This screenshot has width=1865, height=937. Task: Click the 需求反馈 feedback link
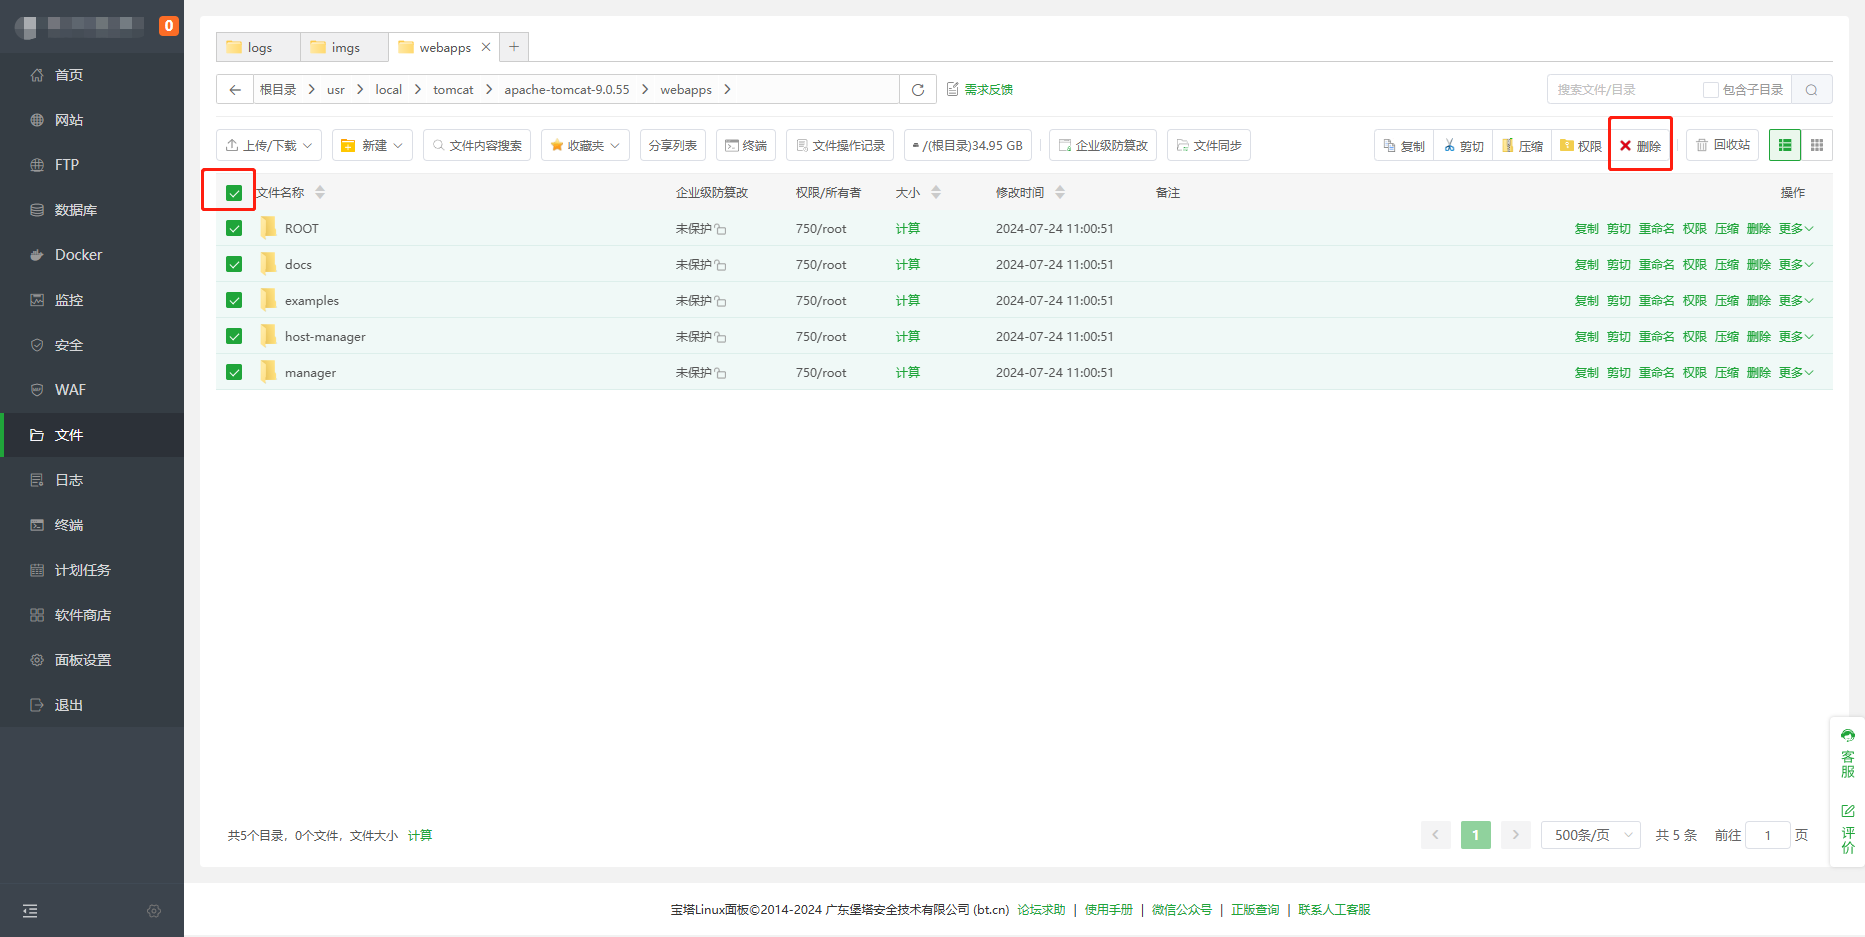click(987, 90)
